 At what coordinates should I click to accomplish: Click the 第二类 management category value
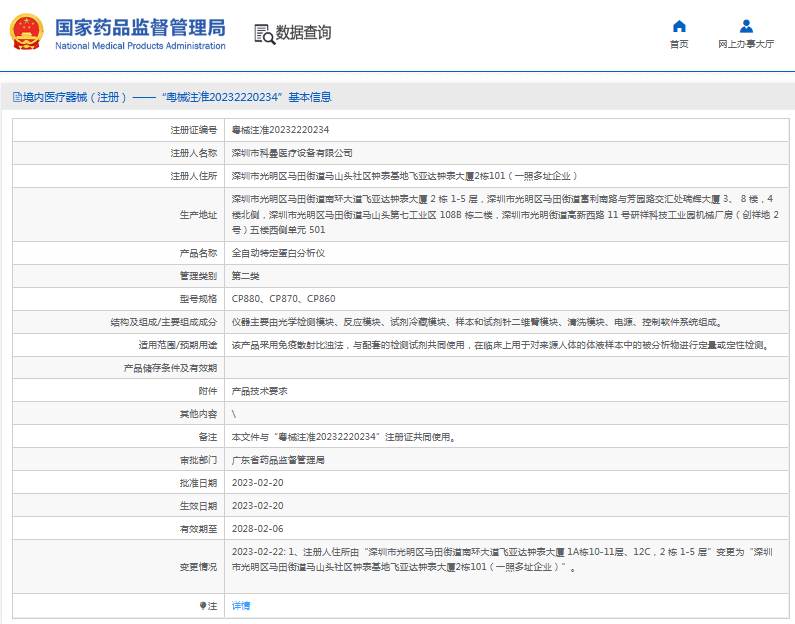pyautogui.click(x=245, y=276)
